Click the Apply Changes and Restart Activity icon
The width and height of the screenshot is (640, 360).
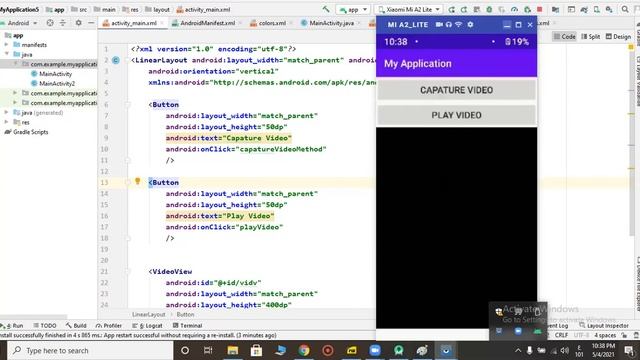(x=464, y=9)
